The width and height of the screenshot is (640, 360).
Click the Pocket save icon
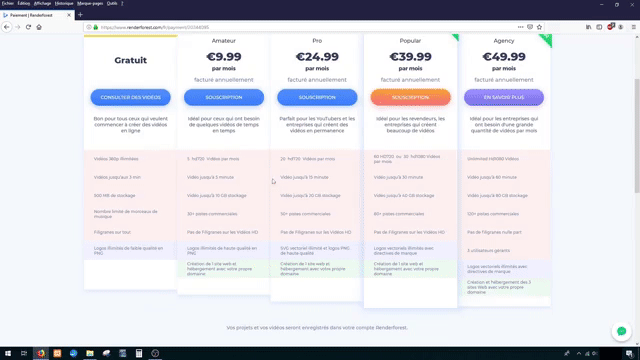tap(530, 27)
